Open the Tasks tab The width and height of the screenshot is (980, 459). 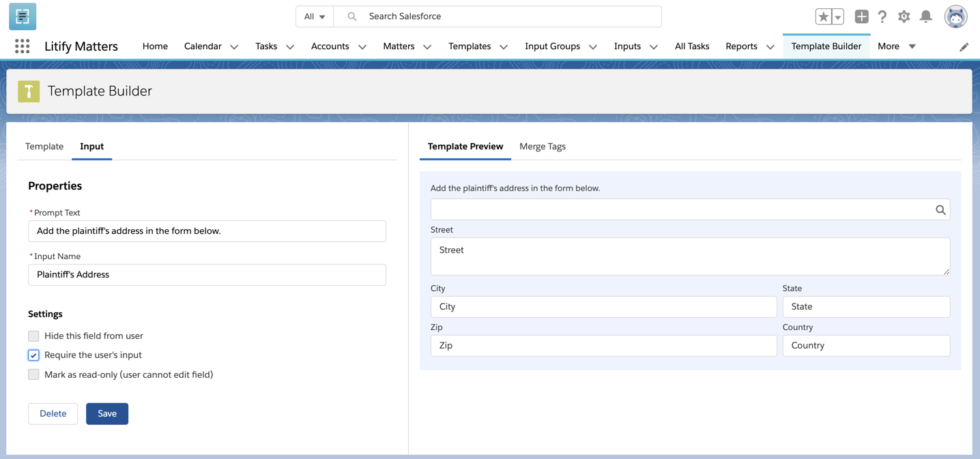click(x=266, y=46)
